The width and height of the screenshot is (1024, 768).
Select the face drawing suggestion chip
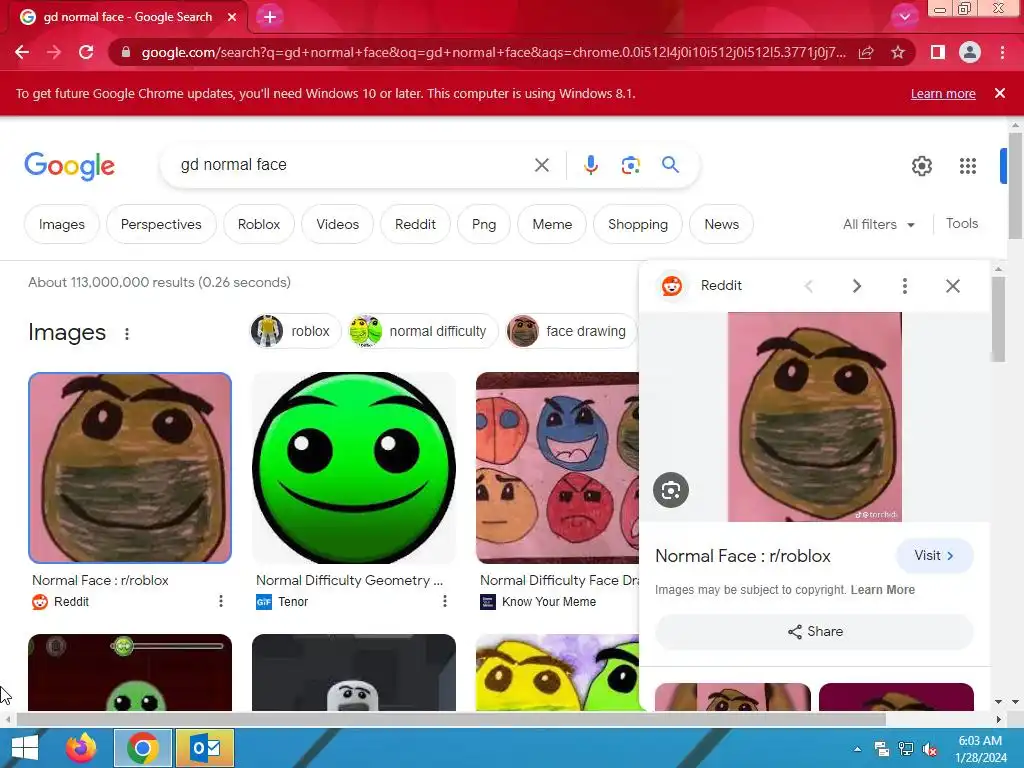pos(571,331)
